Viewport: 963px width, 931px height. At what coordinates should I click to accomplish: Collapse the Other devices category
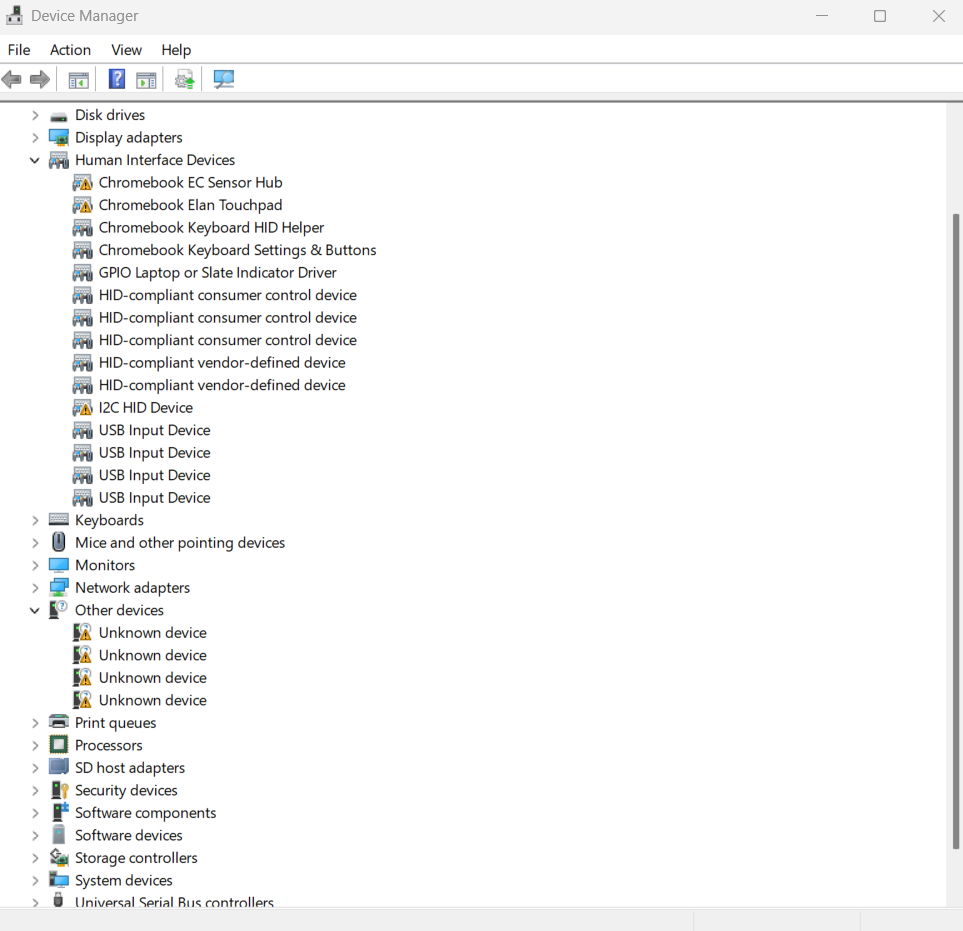(35, 610)
